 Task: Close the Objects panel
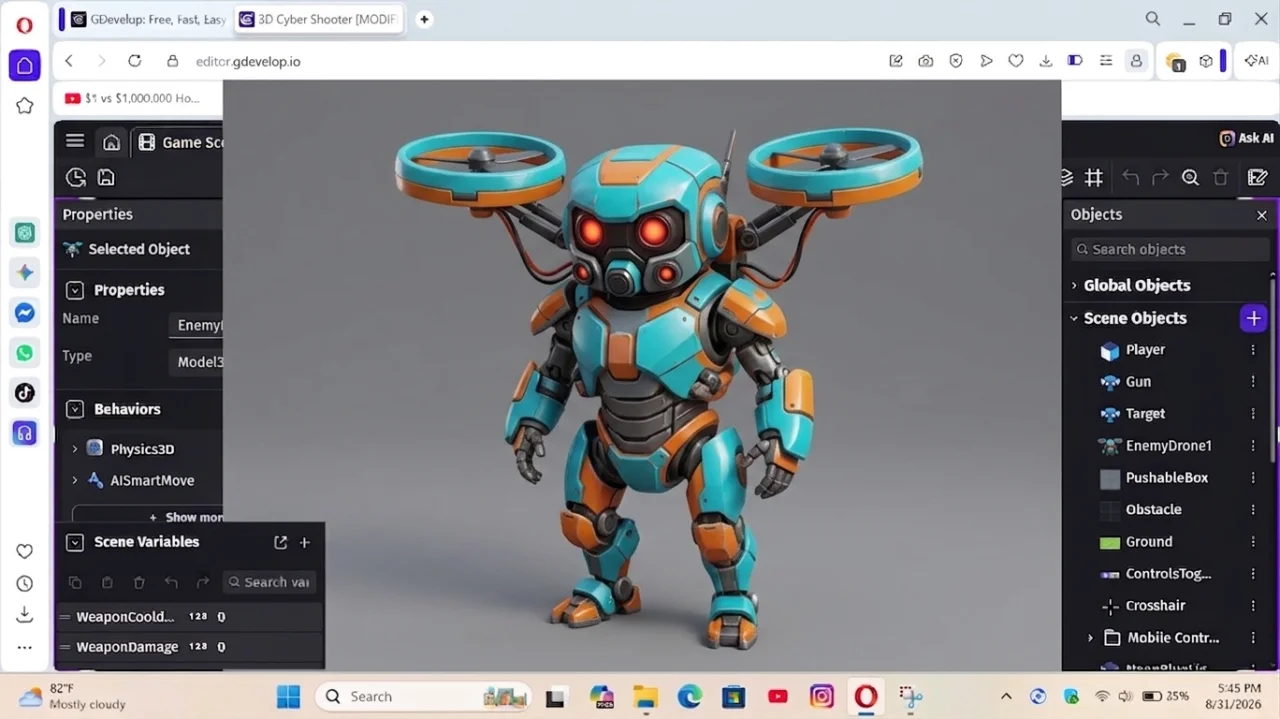[1261, 215]
